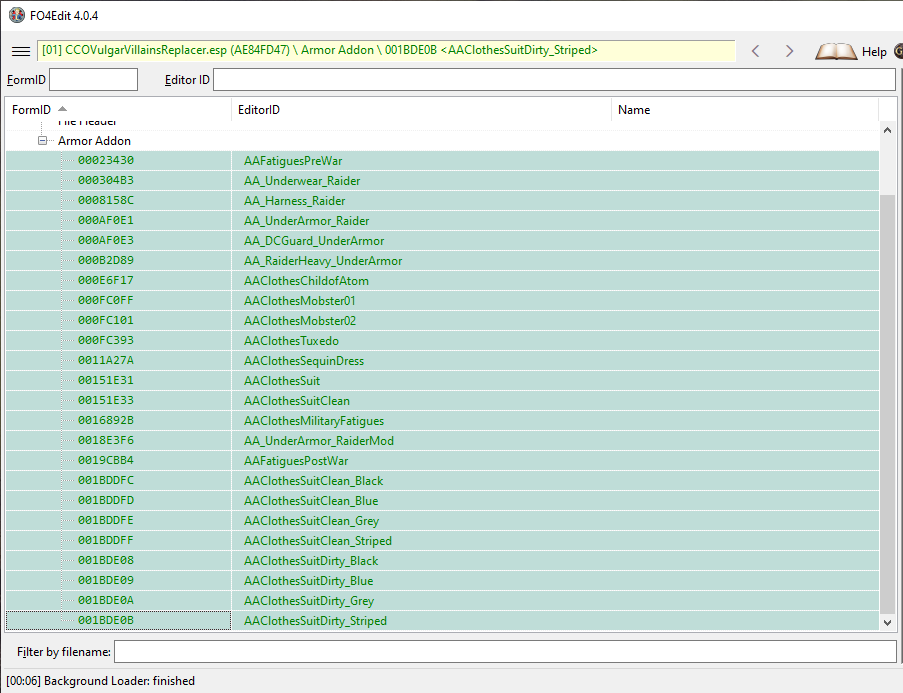Click AA_Harness_Raider editor ID
Image resolution: width=903 pixels, height=693 pixels.
point(294,201)
